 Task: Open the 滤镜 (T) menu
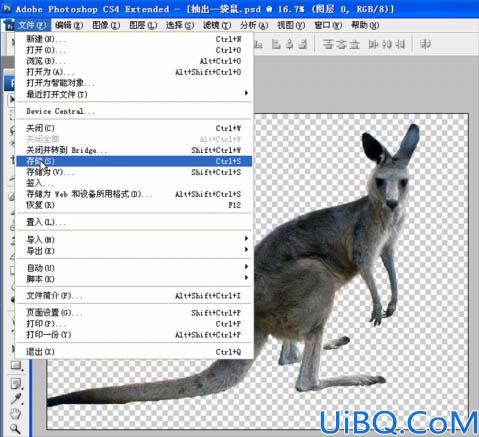pyautogui.click(x=217, y=25)
